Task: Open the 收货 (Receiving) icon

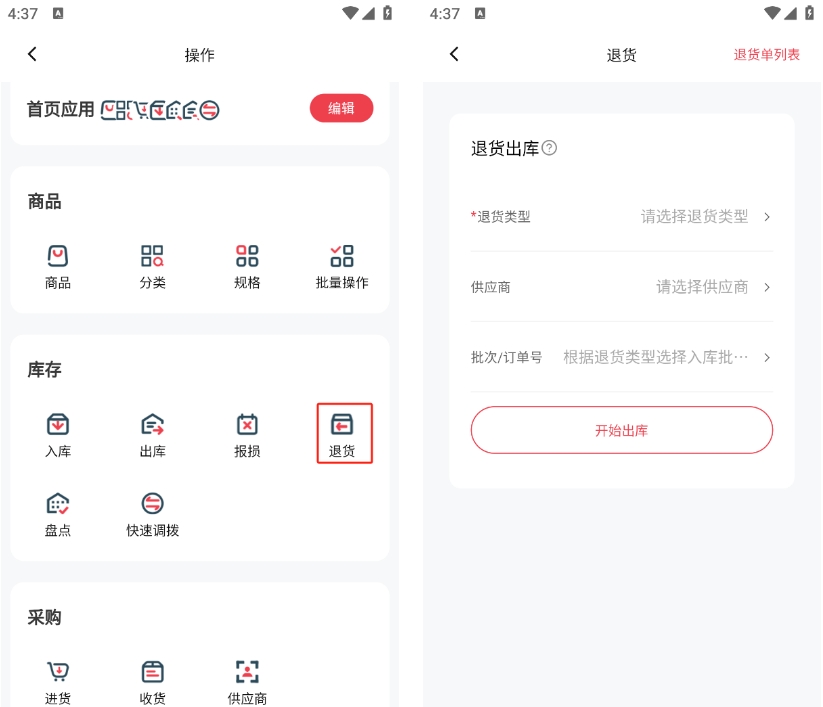Action: [x=152, y=673]
